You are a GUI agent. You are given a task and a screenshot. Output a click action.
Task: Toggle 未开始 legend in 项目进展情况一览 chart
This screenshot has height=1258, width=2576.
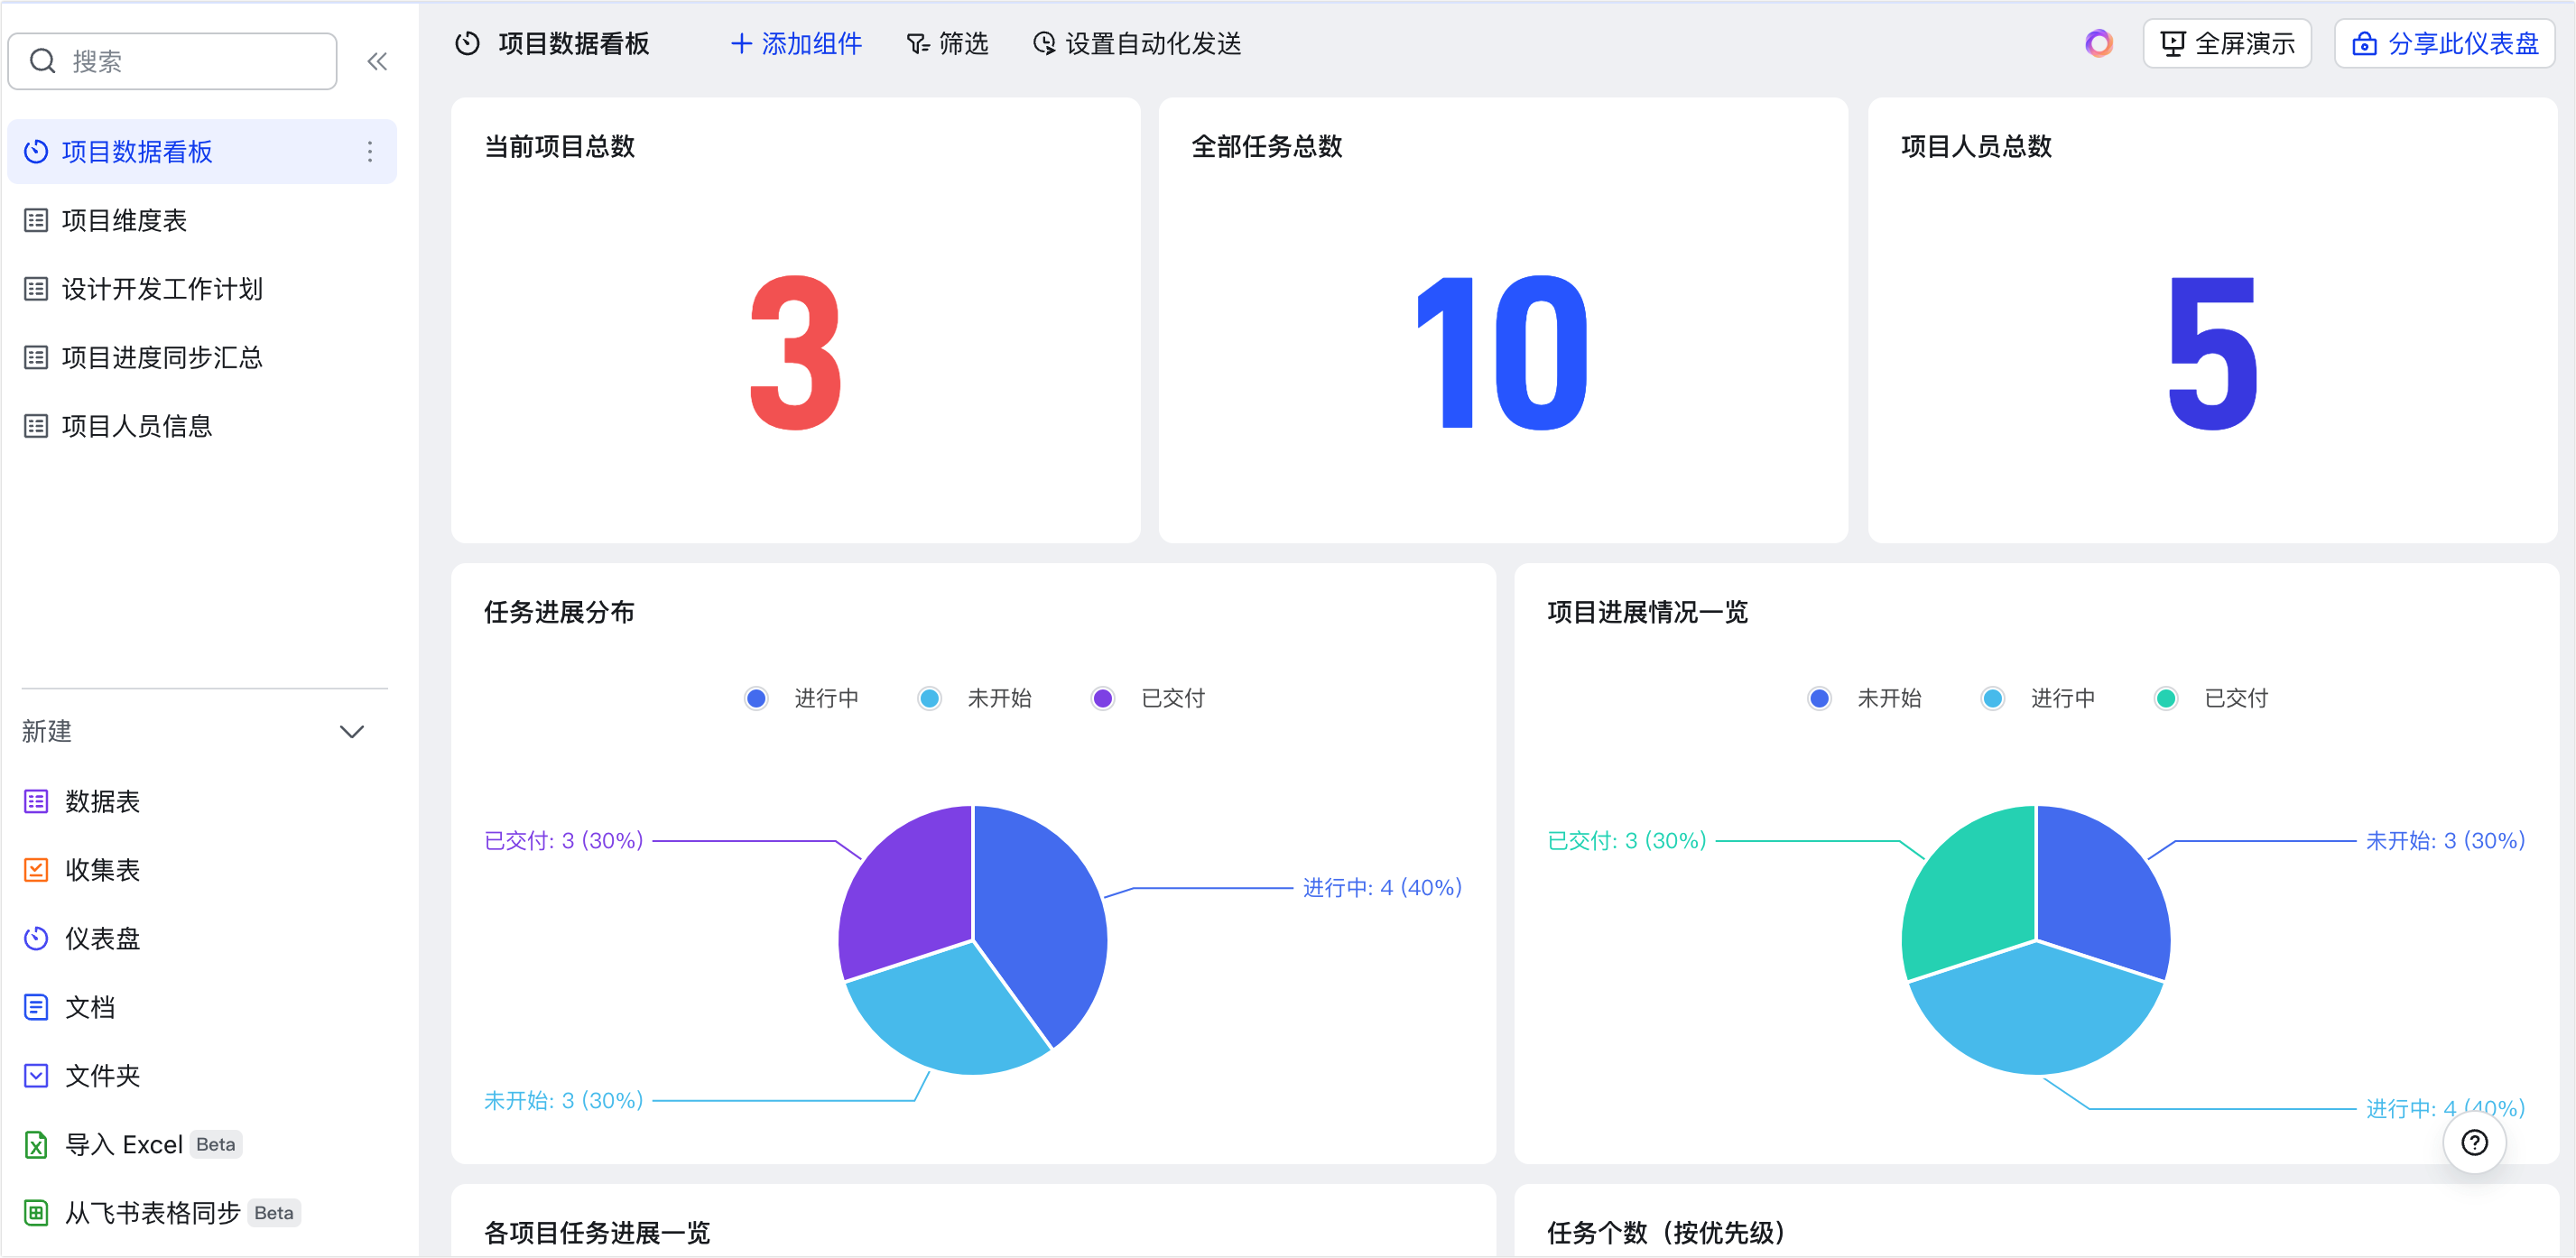[x=1865, y=698]
